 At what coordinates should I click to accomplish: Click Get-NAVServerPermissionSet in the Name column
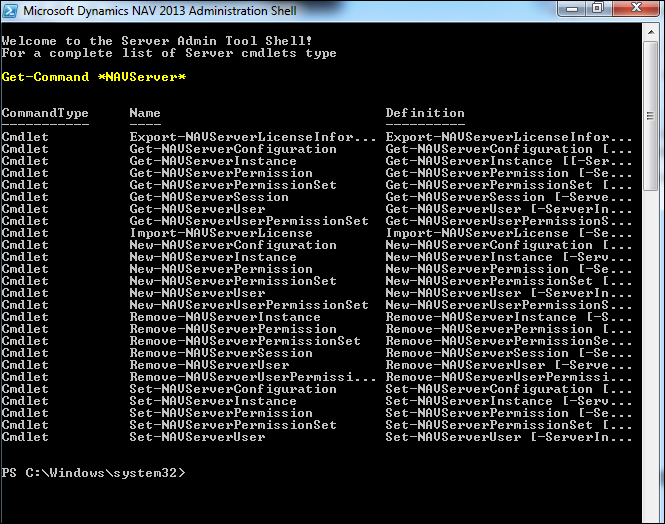233,185
